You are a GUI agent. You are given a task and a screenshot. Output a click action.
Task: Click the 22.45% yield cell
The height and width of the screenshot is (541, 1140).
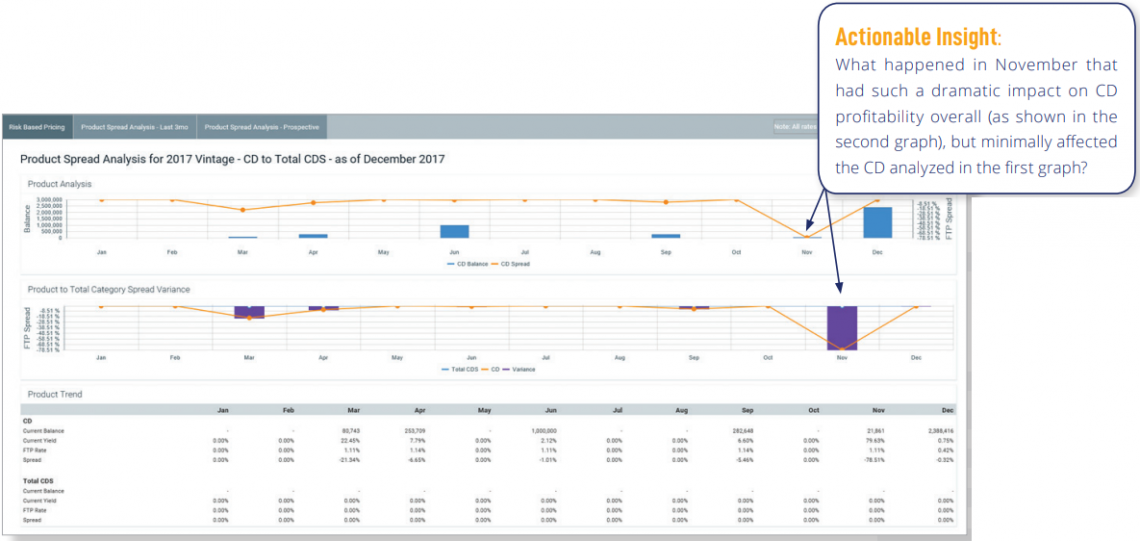352,440
